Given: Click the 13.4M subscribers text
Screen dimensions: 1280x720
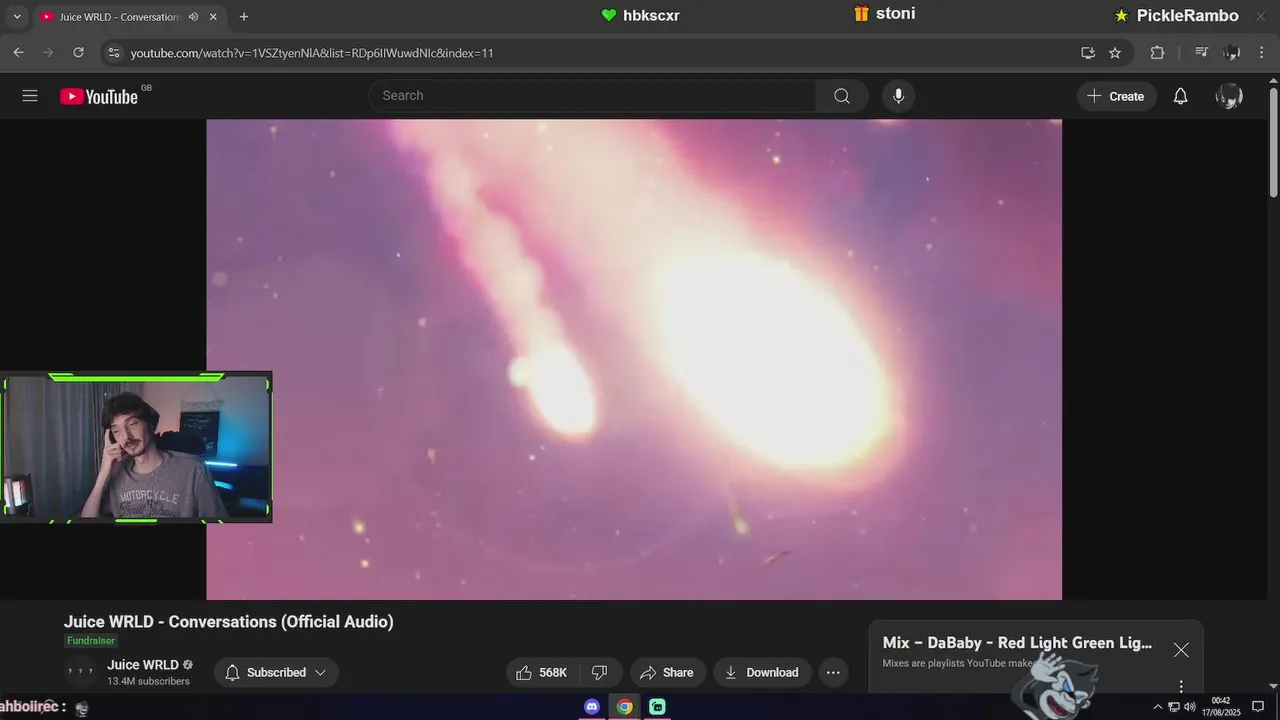Looking at the screenshot, I should 148,682.
